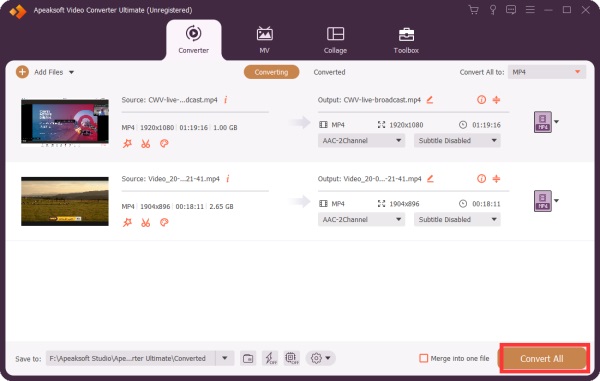
Task: Open folder icon next to save path
Action: pos(248,358)
